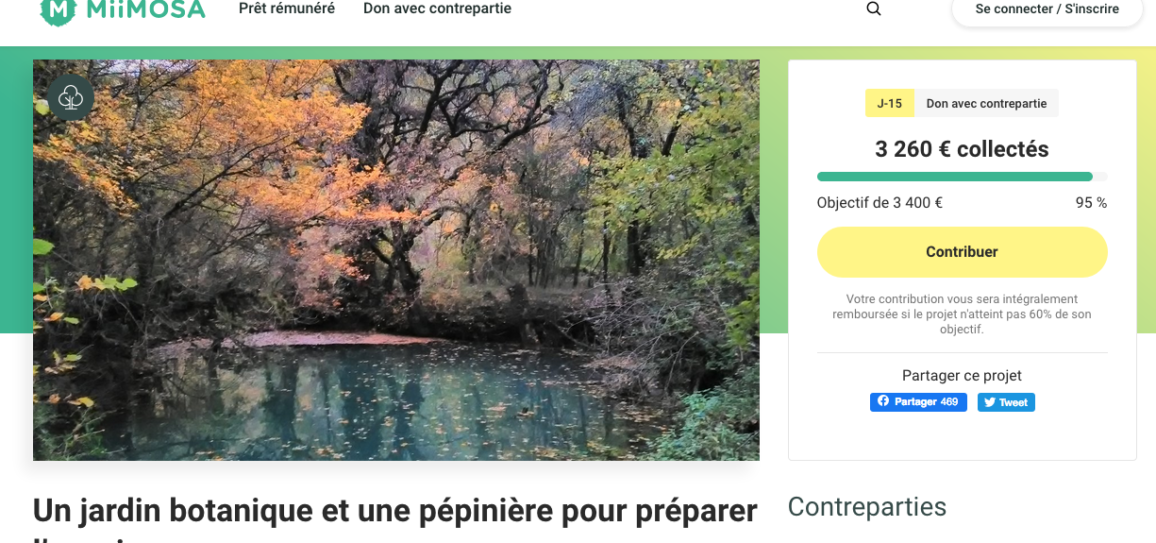
Task: Click the 3 260 € collectés amount
Action: pyautogui.click(x=962, y=150)
